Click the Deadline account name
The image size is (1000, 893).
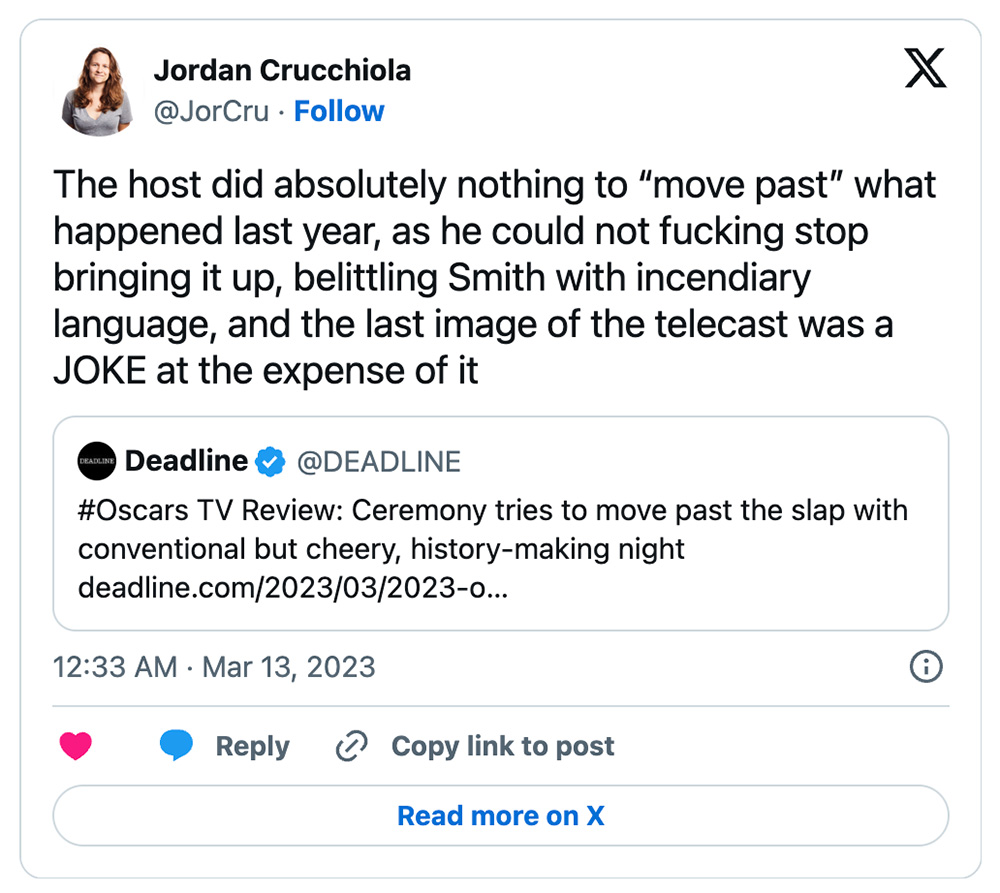(186, 461)
